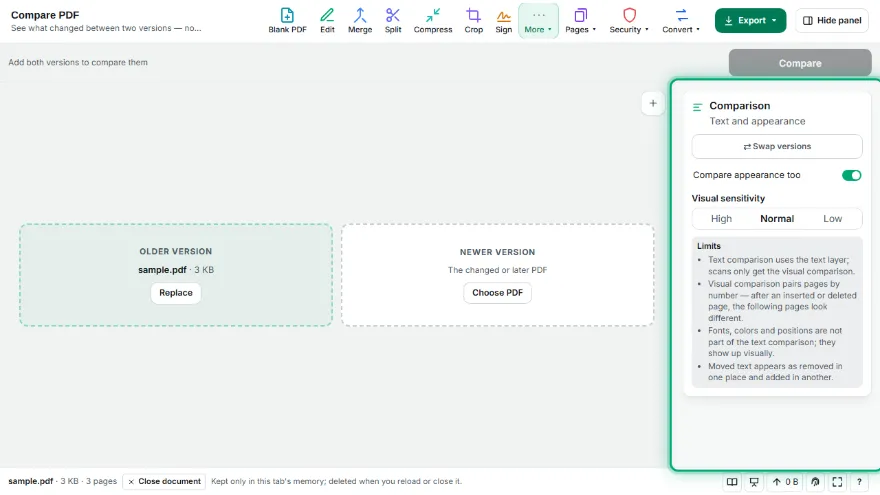The height and width of the screenshot is (495, 880).
Task: Close document sample.pdf
Action: click(164, 482)
